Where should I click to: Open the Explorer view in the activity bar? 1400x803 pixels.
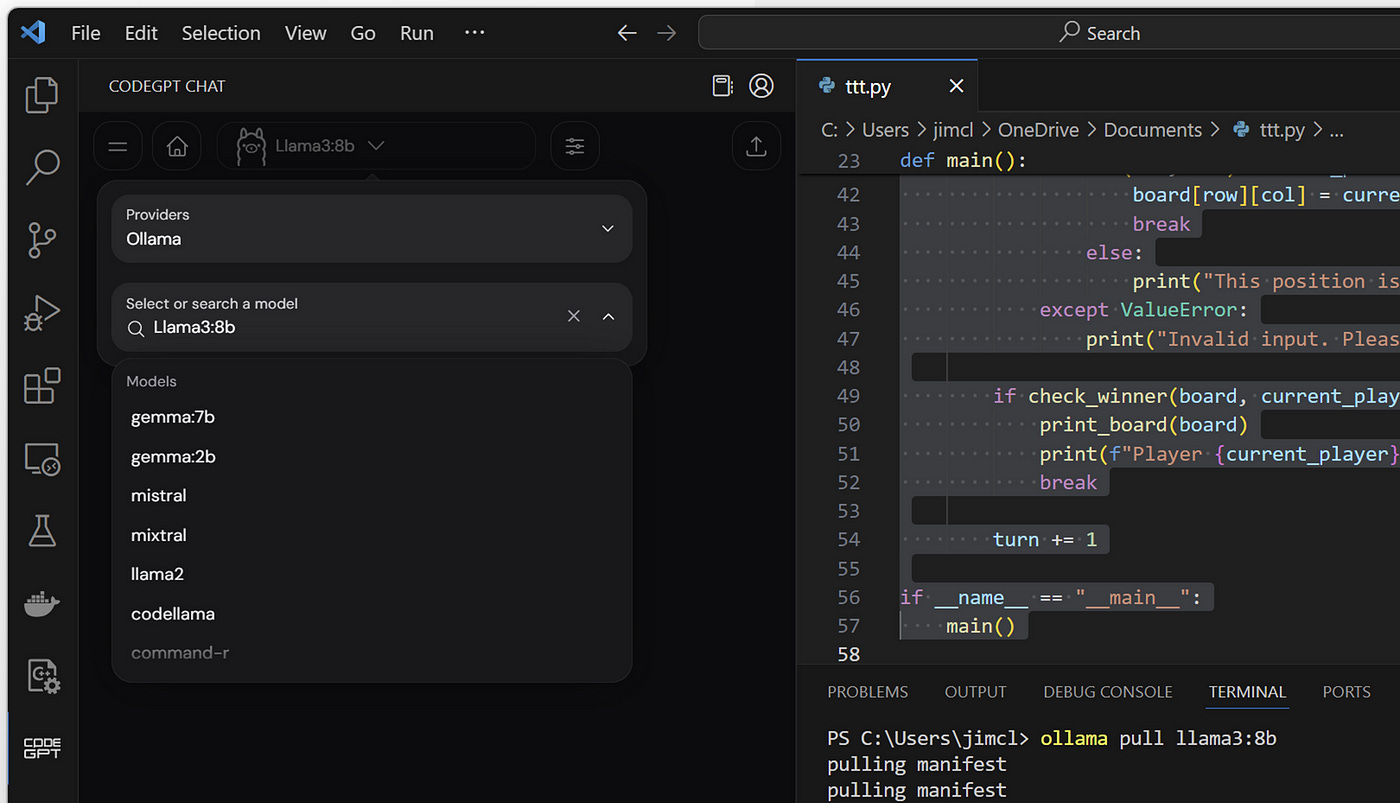[41, 94]
